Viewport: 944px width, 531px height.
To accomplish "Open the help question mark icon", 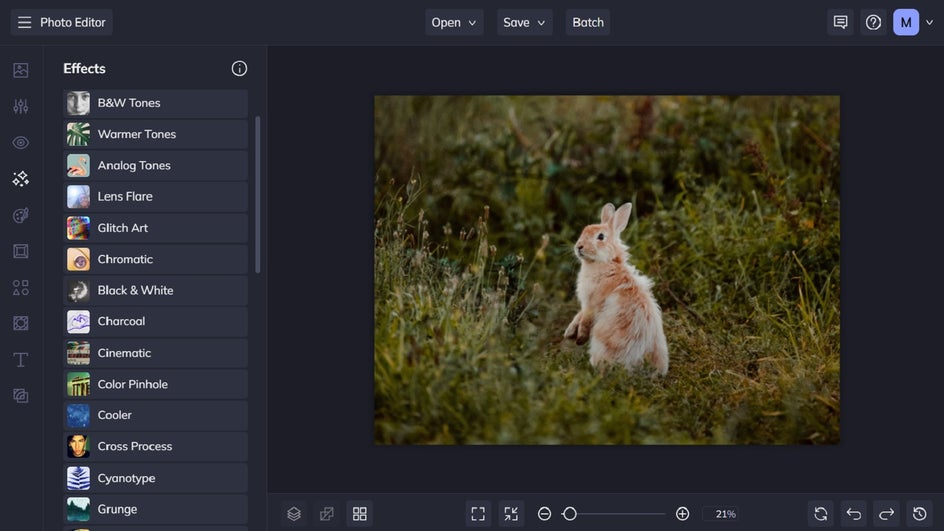I will pos(873,22).
